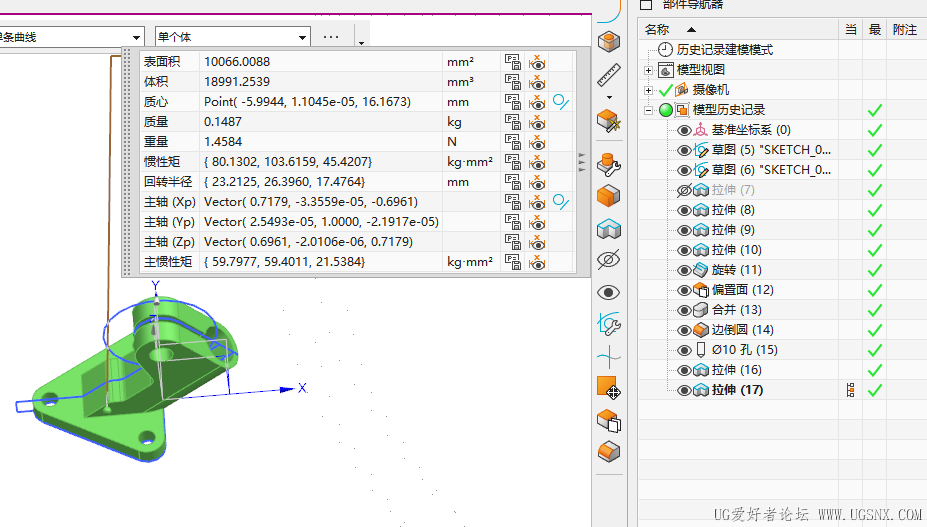Click the crossed-out eye hide icon in the sidebar
The width and height of the screenshot is (927, 527).
click(x=608, y=261)
